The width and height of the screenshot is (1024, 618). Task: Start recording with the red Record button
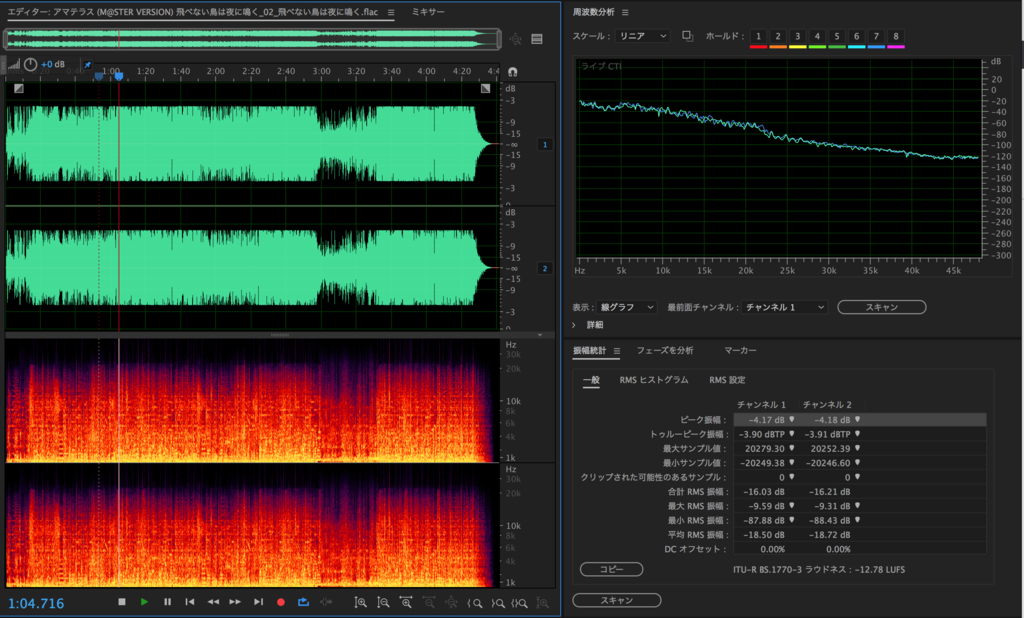point(281,602)
